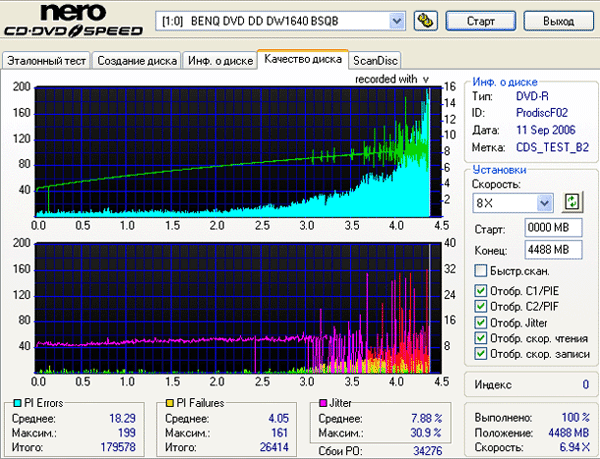Open the ScanDisc tab

(x=375, y=61)
